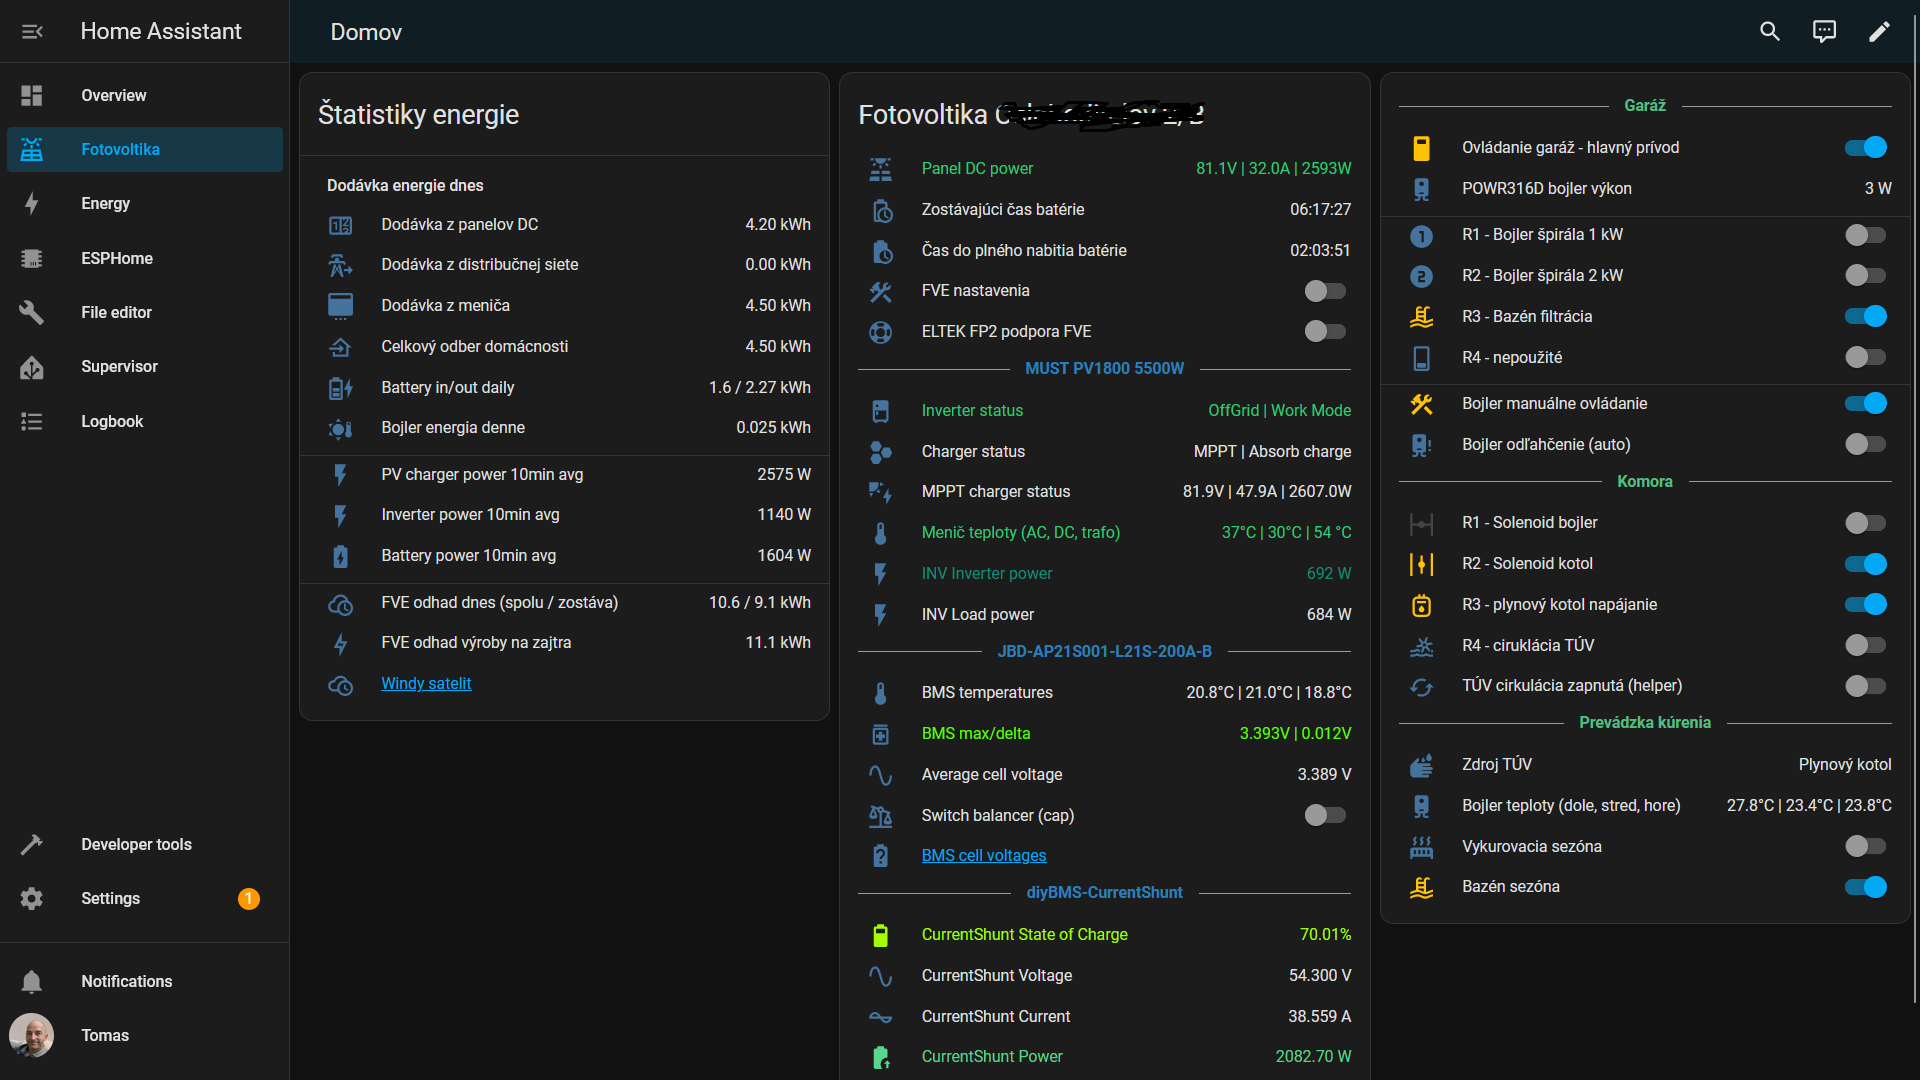The width and height of the screenshot is (1920, 1080).
Task: Open the BMS cell voltages link
Action: tap(983, 856)
